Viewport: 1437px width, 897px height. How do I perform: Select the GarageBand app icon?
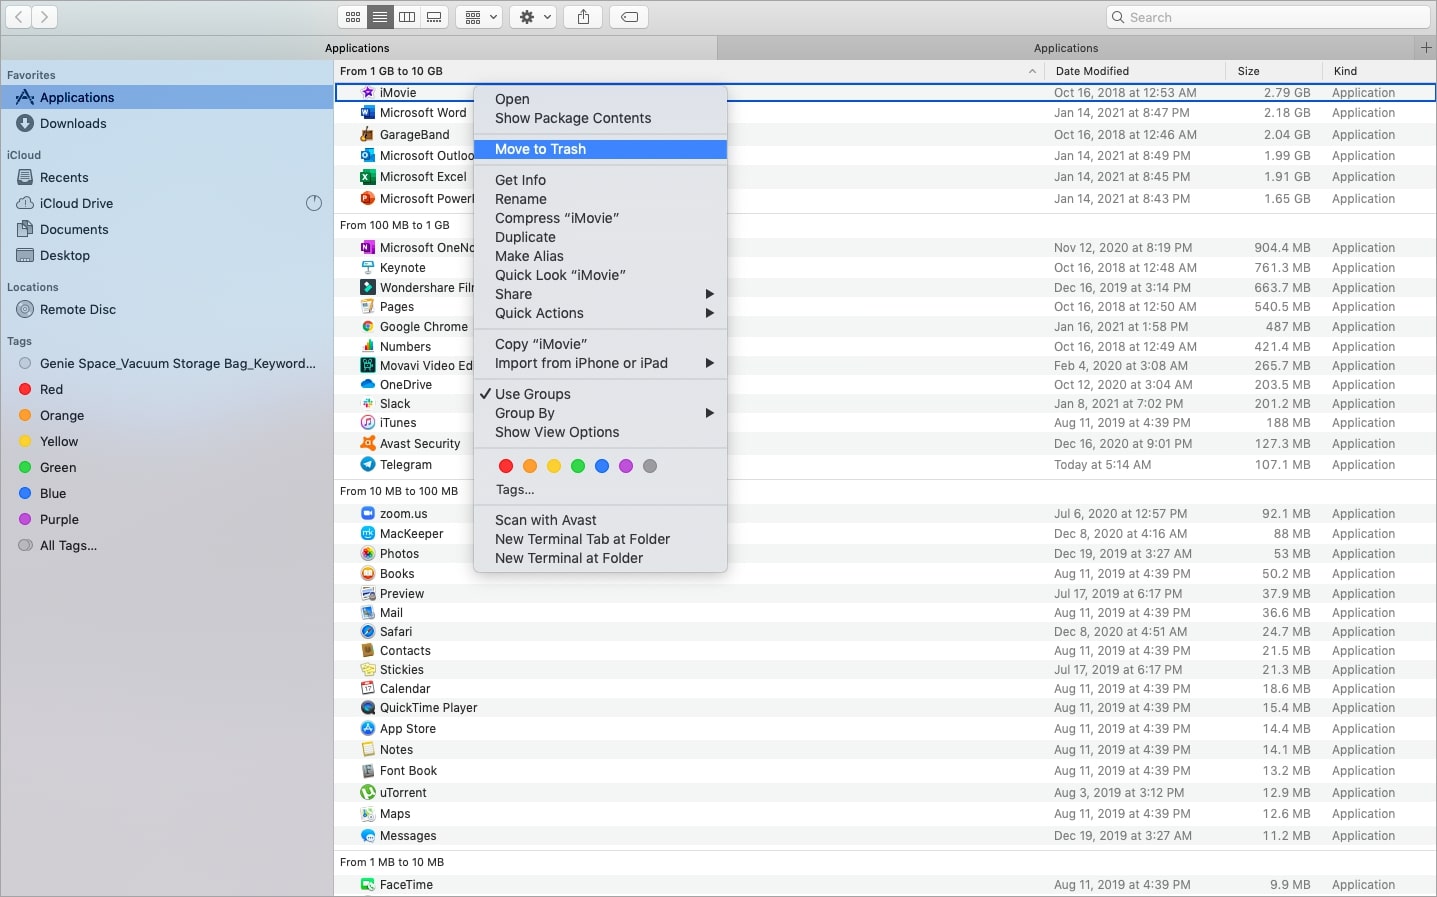(x=368, y=134)
